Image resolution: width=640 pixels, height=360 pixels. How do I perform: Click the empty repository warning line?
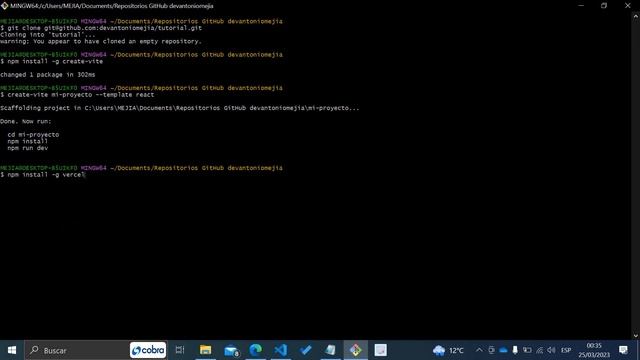pos(101,41)
